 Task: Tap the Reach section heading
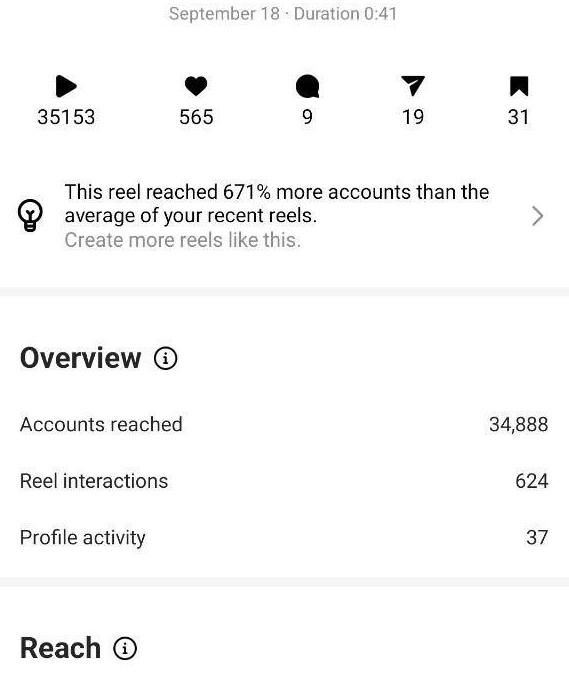60,649
